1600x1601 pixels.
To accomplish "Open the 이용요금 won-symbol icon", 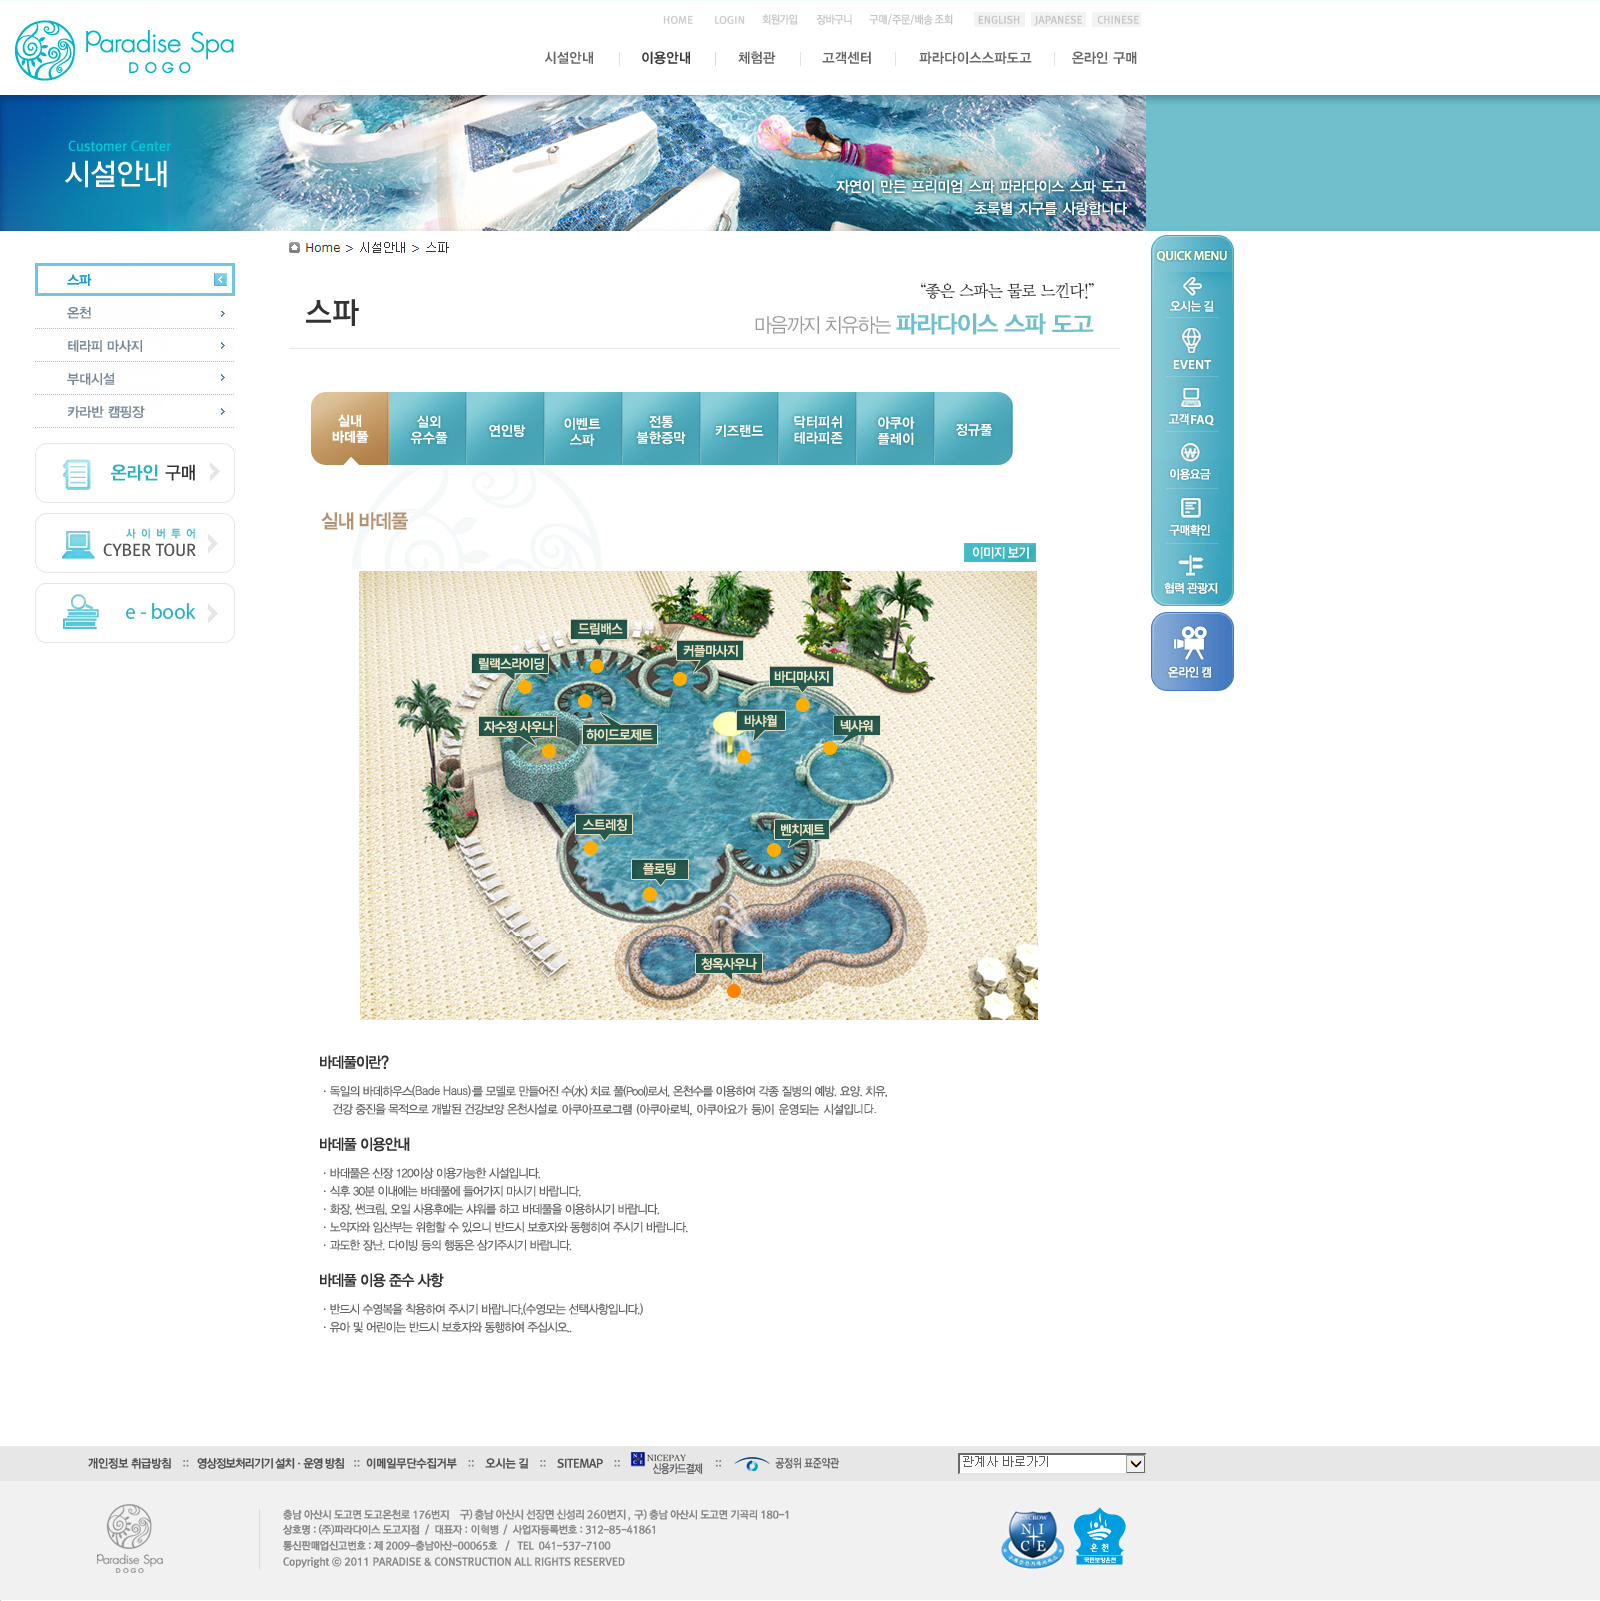I will 1190,453.
